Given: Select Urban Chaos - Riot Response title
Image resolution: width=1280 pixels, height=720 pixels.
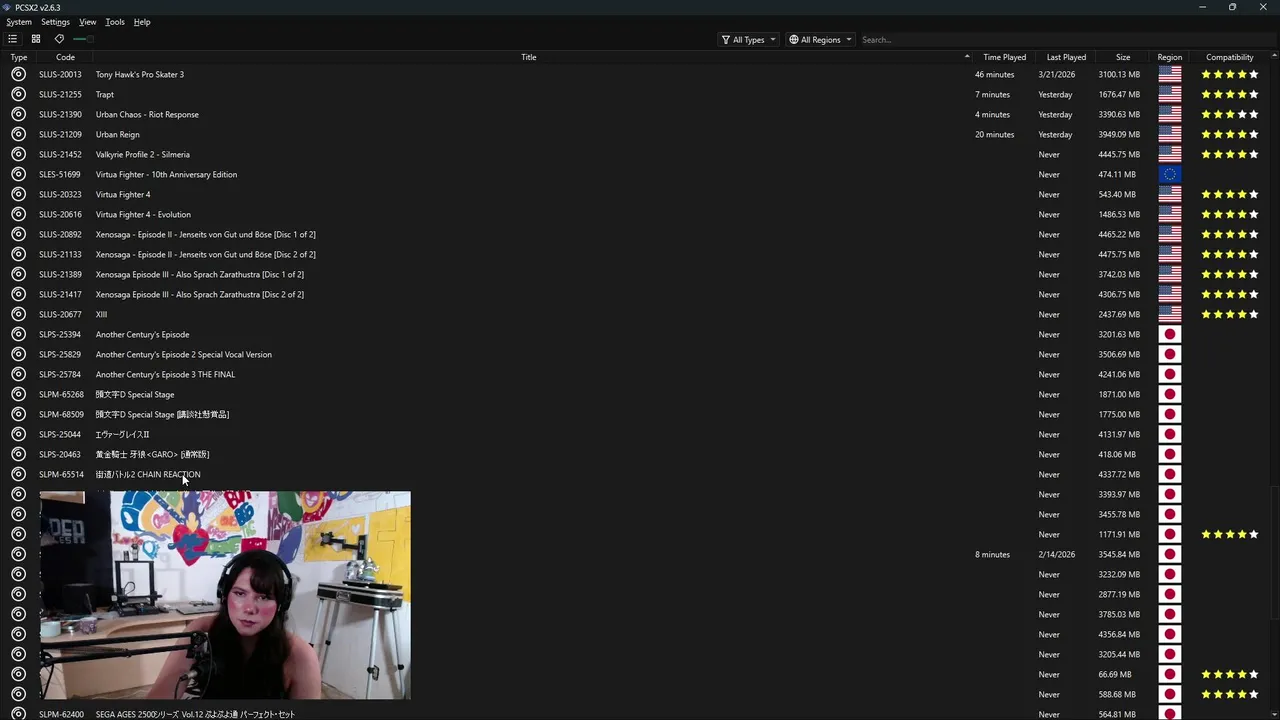Looking at the screenshot, I should coord(147,114).
